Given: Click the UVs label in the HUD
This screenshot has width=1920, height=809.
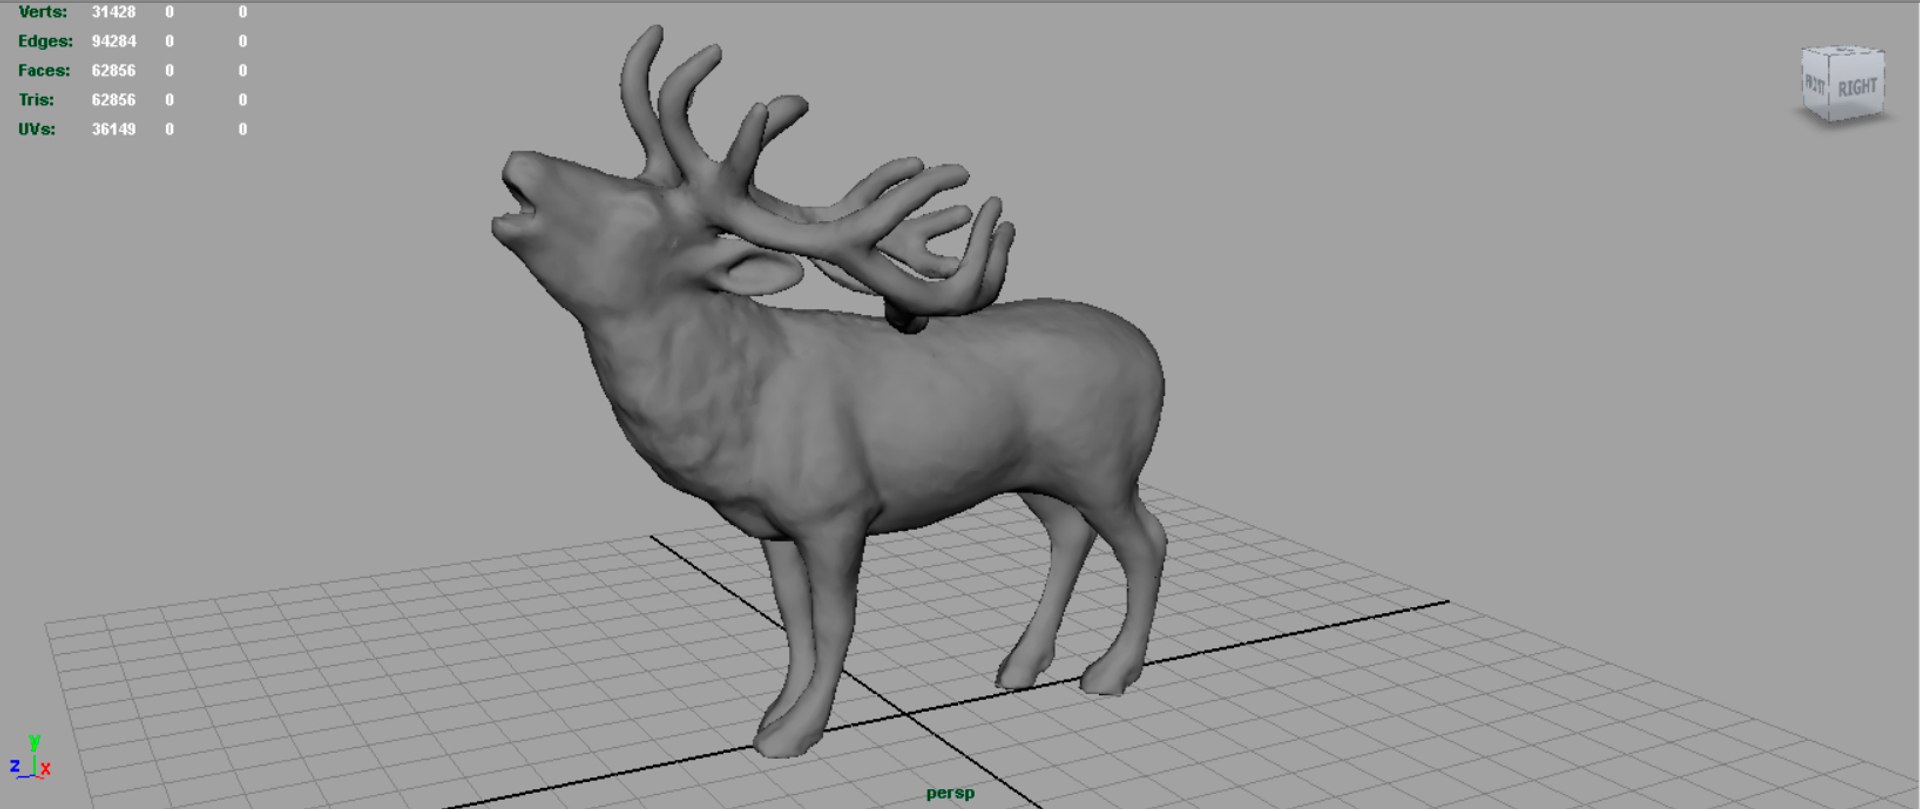Looking at the screenshot, I should tap(37, 129).
